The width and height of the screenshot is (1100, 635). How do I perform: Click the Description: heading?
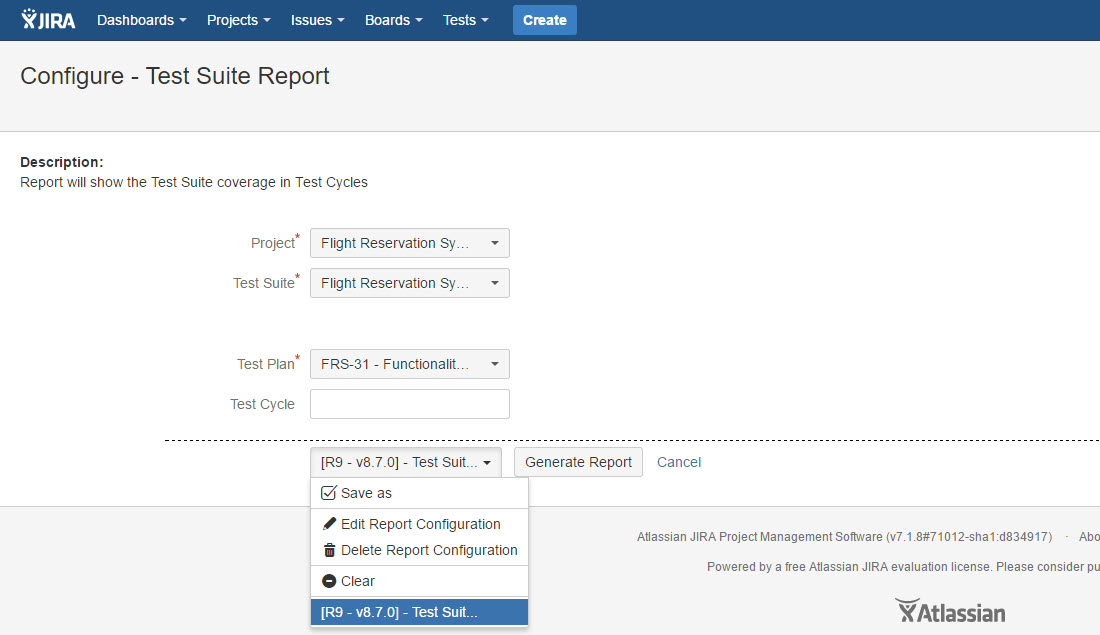coord(62,162)
